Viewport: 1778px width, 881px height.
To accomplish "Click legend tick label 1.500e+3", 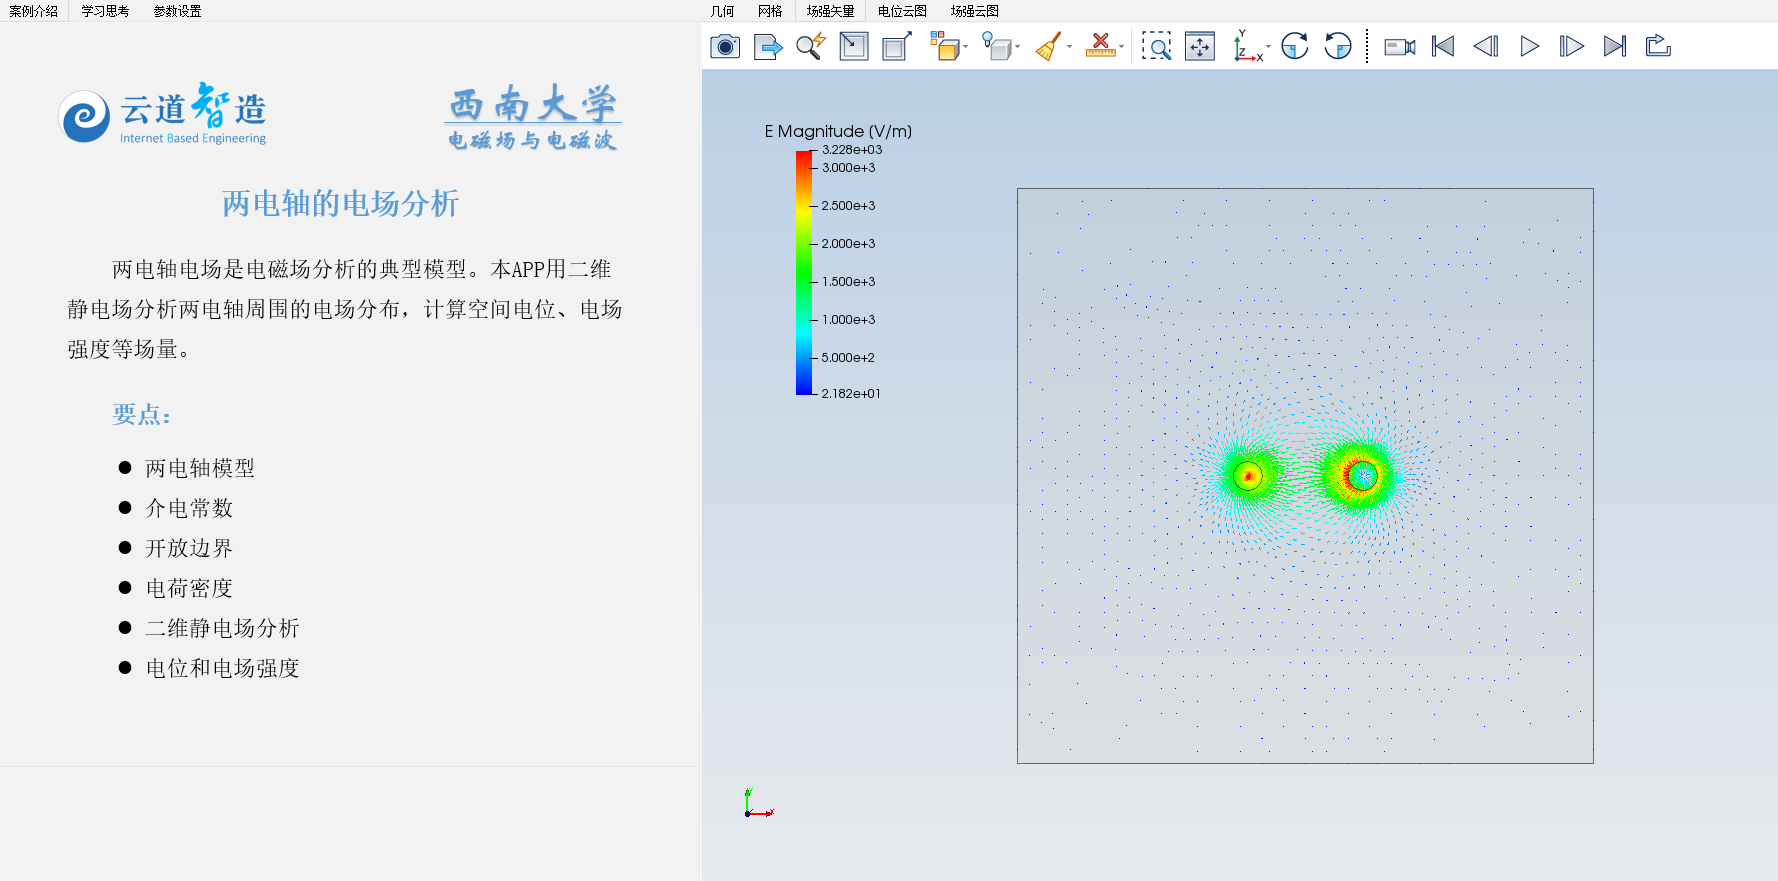I will pos(848,282).
